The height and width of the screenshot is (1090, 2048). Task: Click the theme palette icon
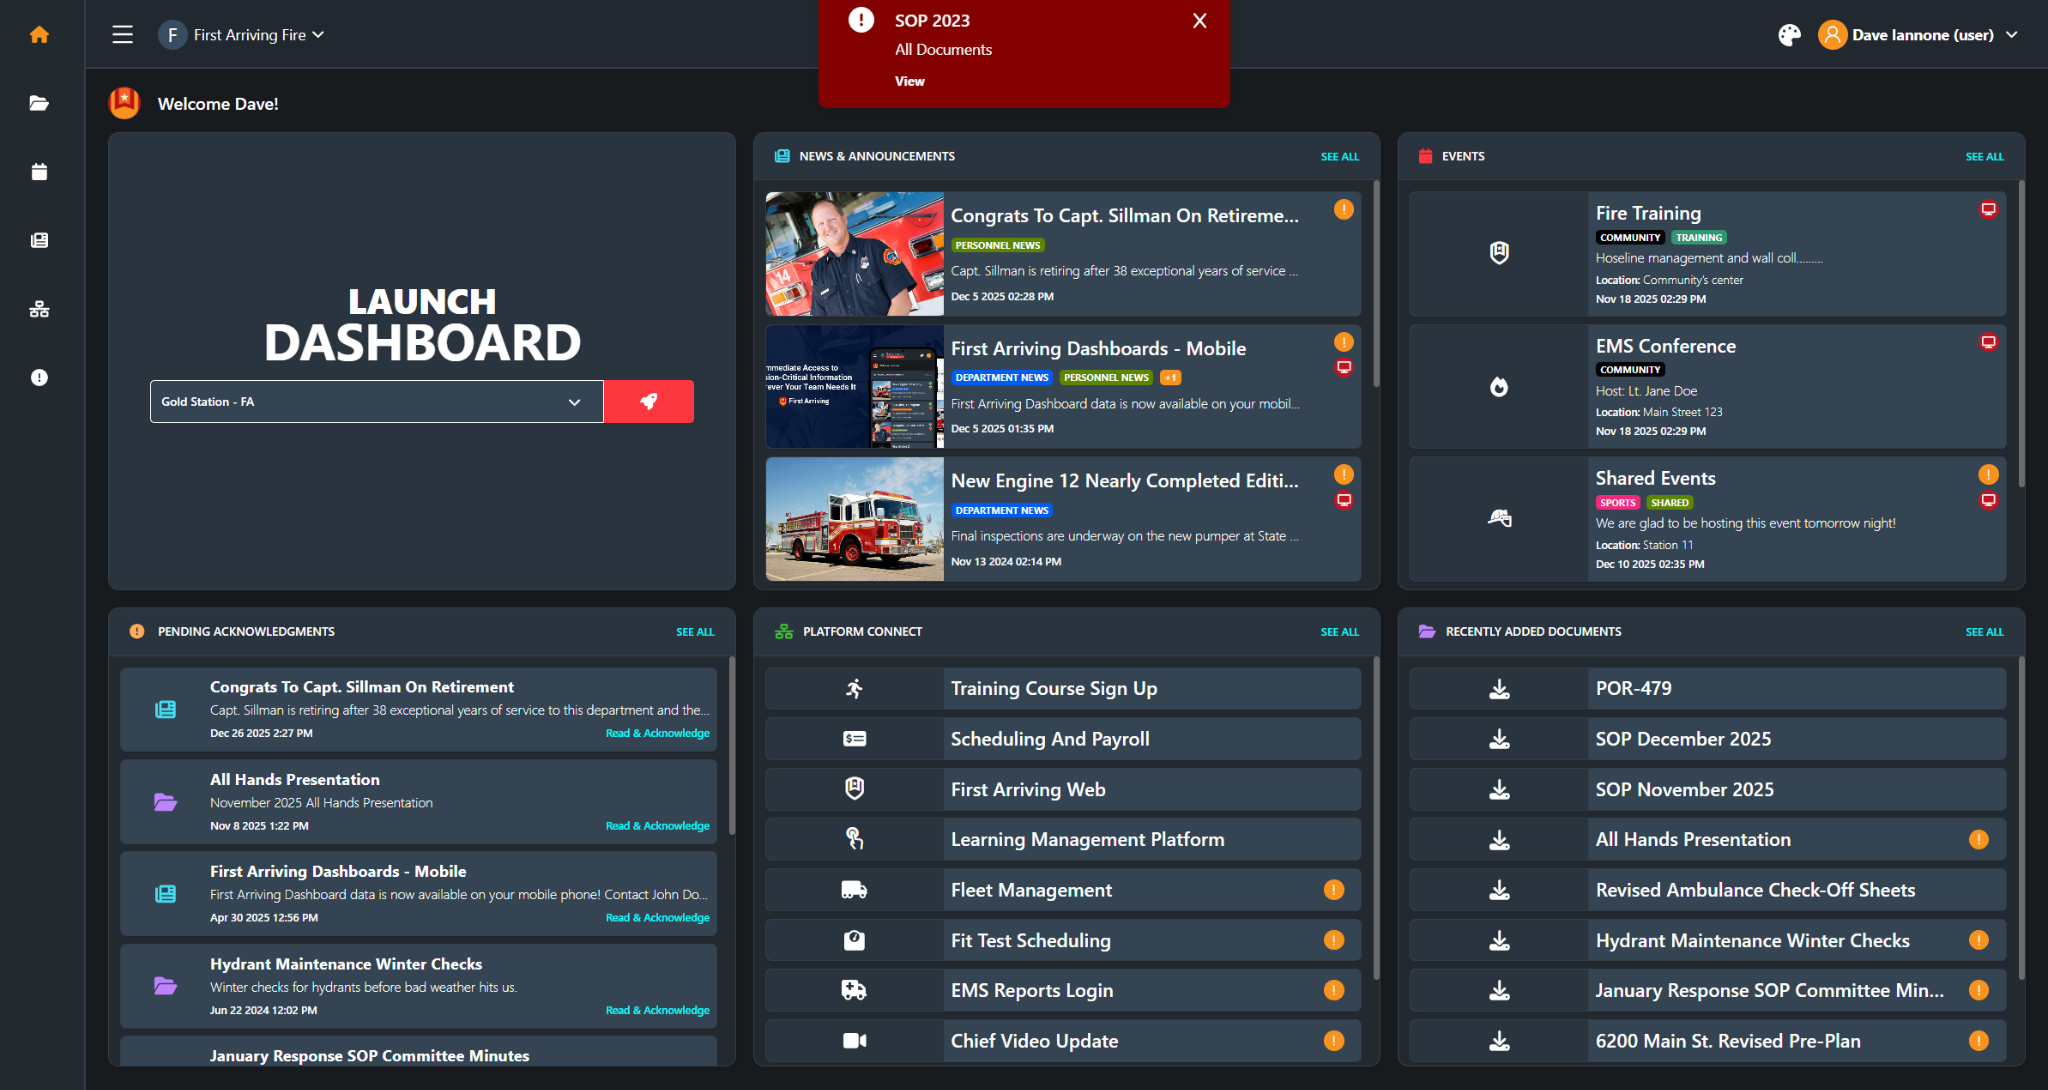click(1789, 35)
